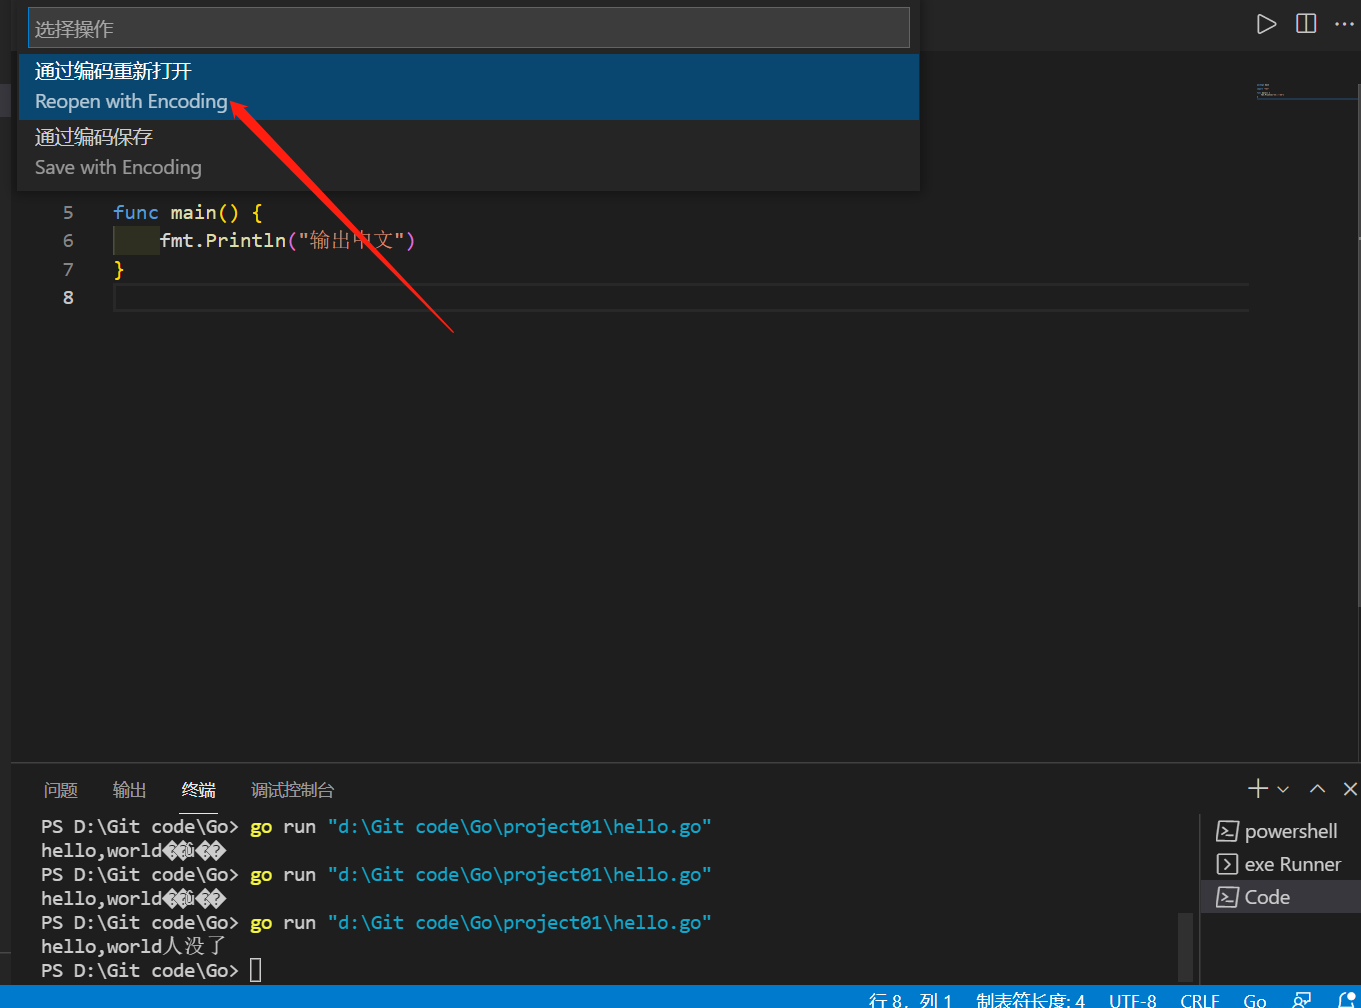Select the exe Runner terminal instance
Screen dimensions: 1361x1008
(1280, 864)
